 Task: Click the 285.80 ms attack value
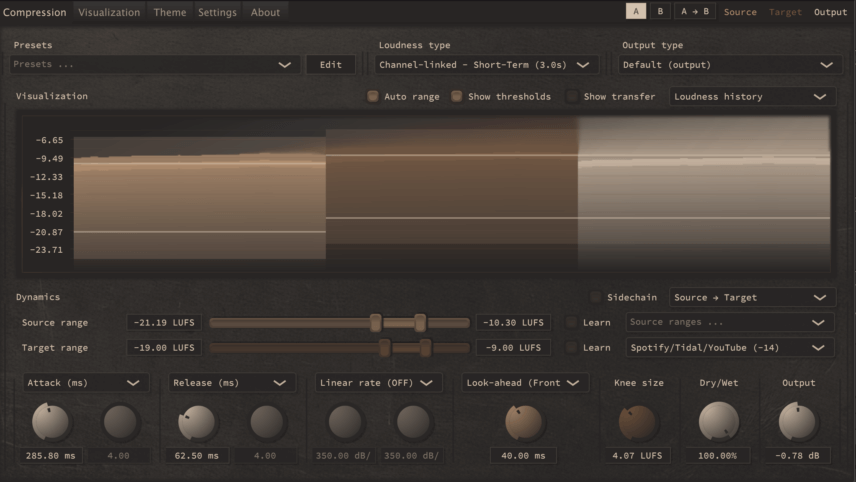[50, 455]
